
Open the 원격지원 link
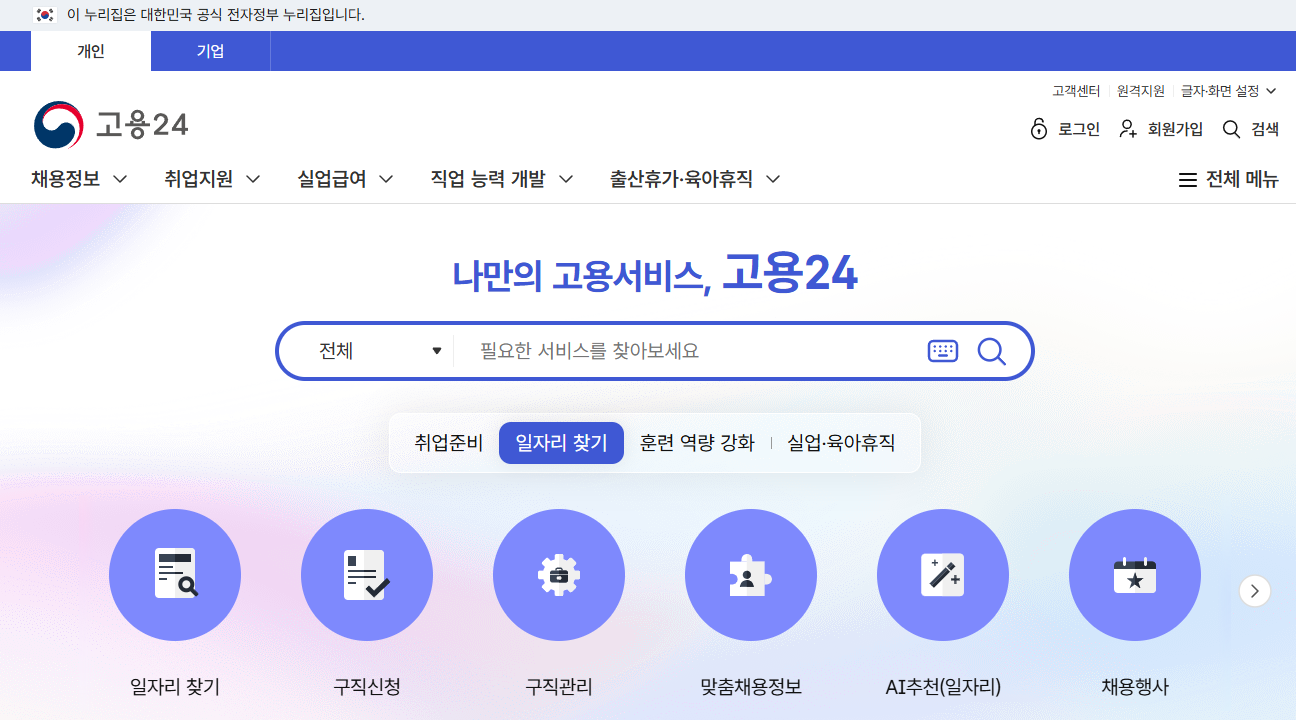click(x=1141, y=91)
